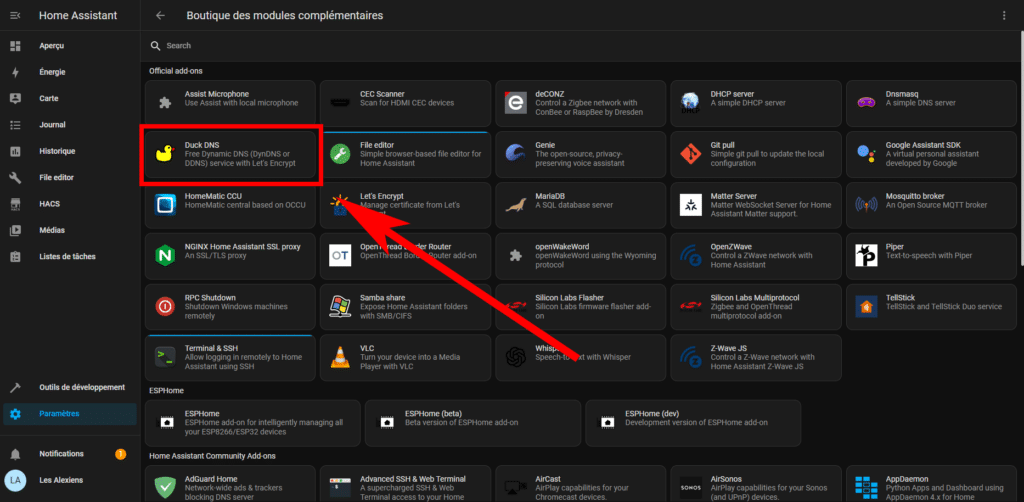The width and height of the screenshot is (1024, 502).
Task: Click the HACS store icon
Action: tap(16, 204)
